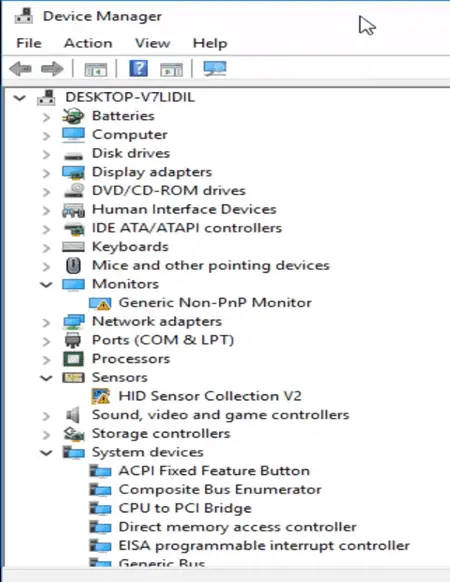450x582 pixels.
Task: Select HID Sensor Collection V2 device
Action: point(210,396)
